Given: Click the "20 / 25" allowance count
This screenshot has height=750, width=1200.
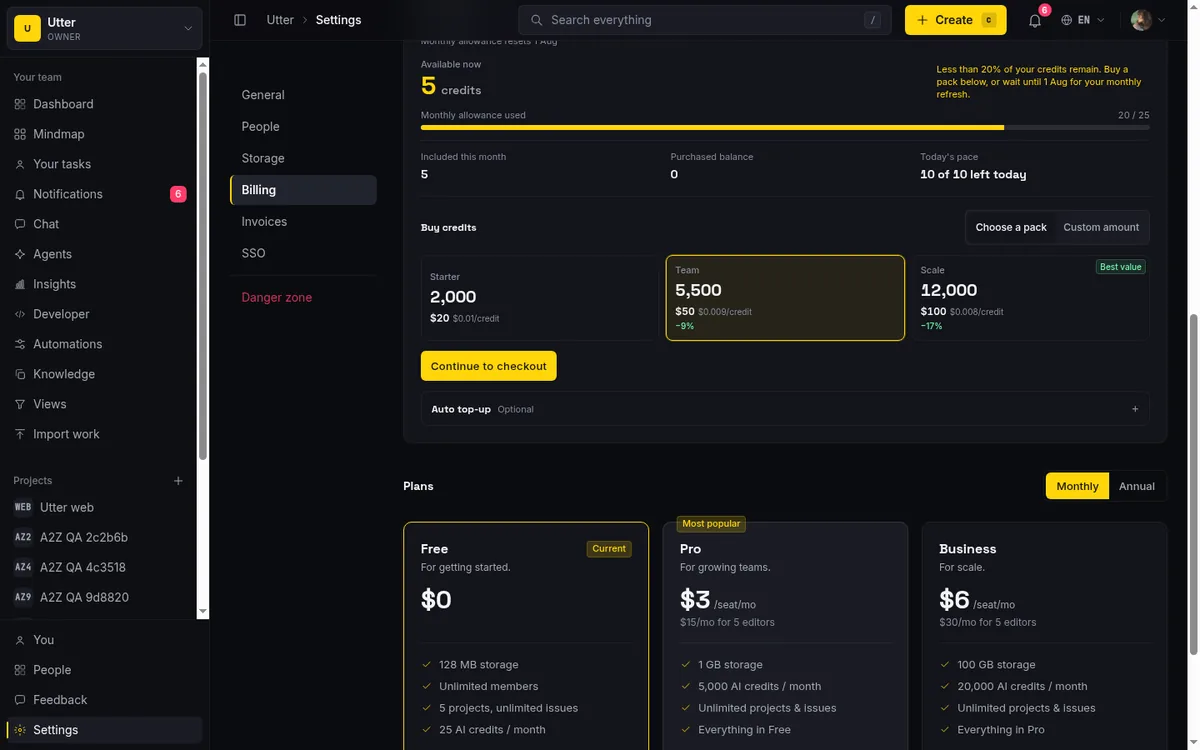Looking at the screenshot, I should [1134, 115].
